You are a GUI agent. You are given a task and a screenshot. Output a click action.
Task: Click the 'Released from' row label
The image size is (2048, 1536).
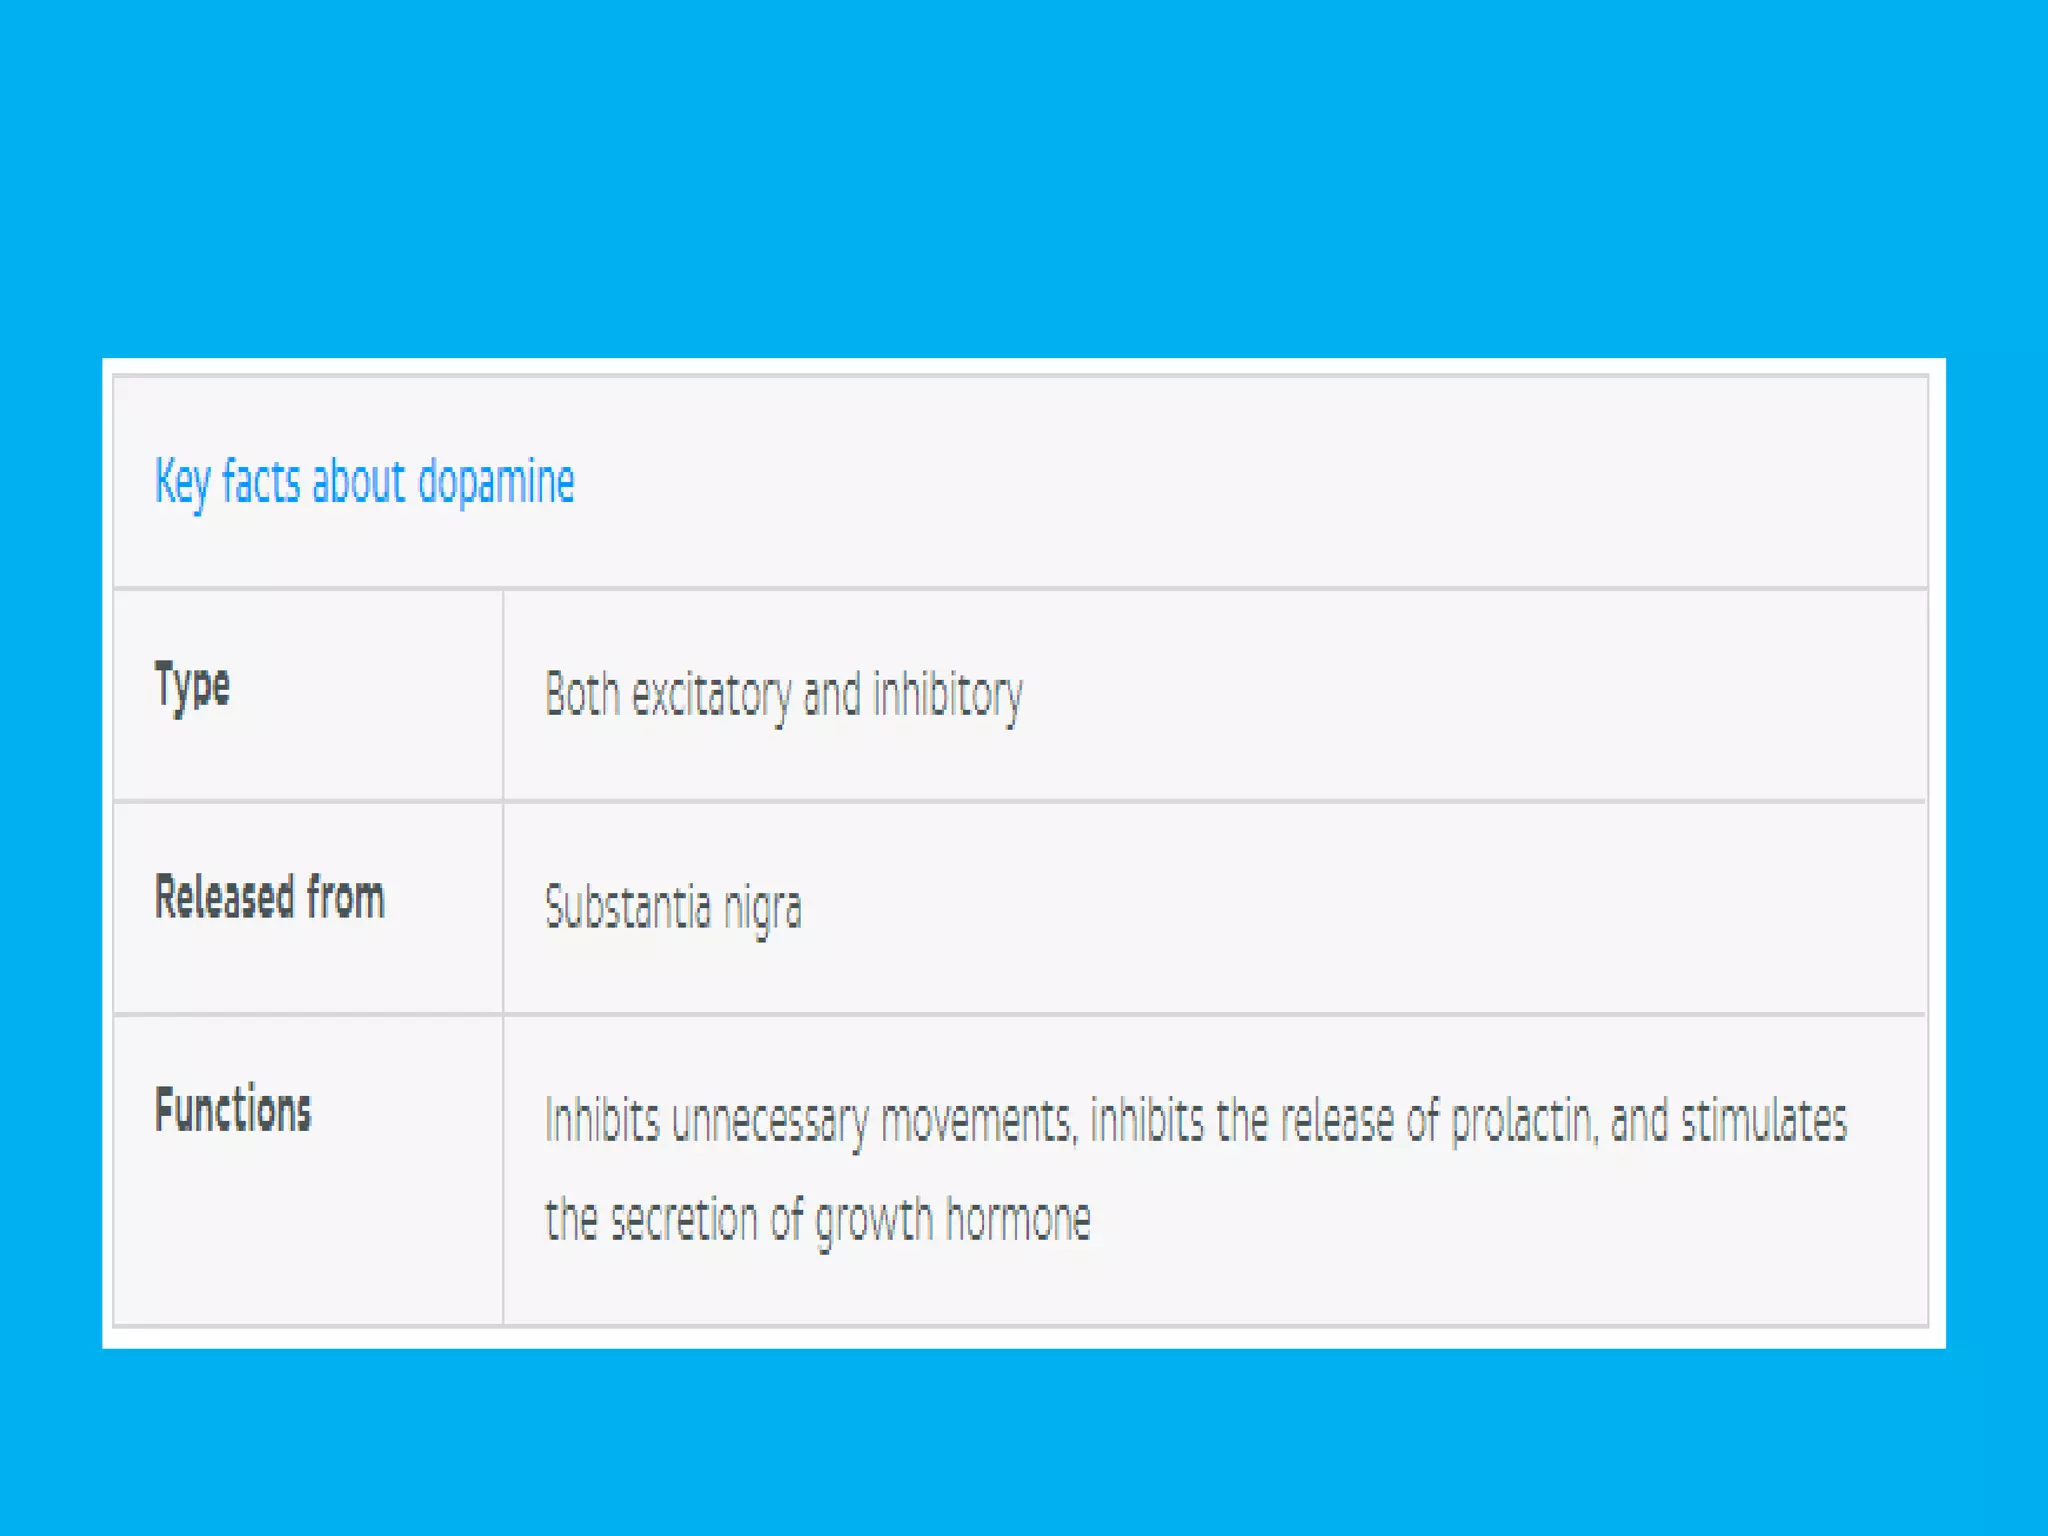point(269,897)
